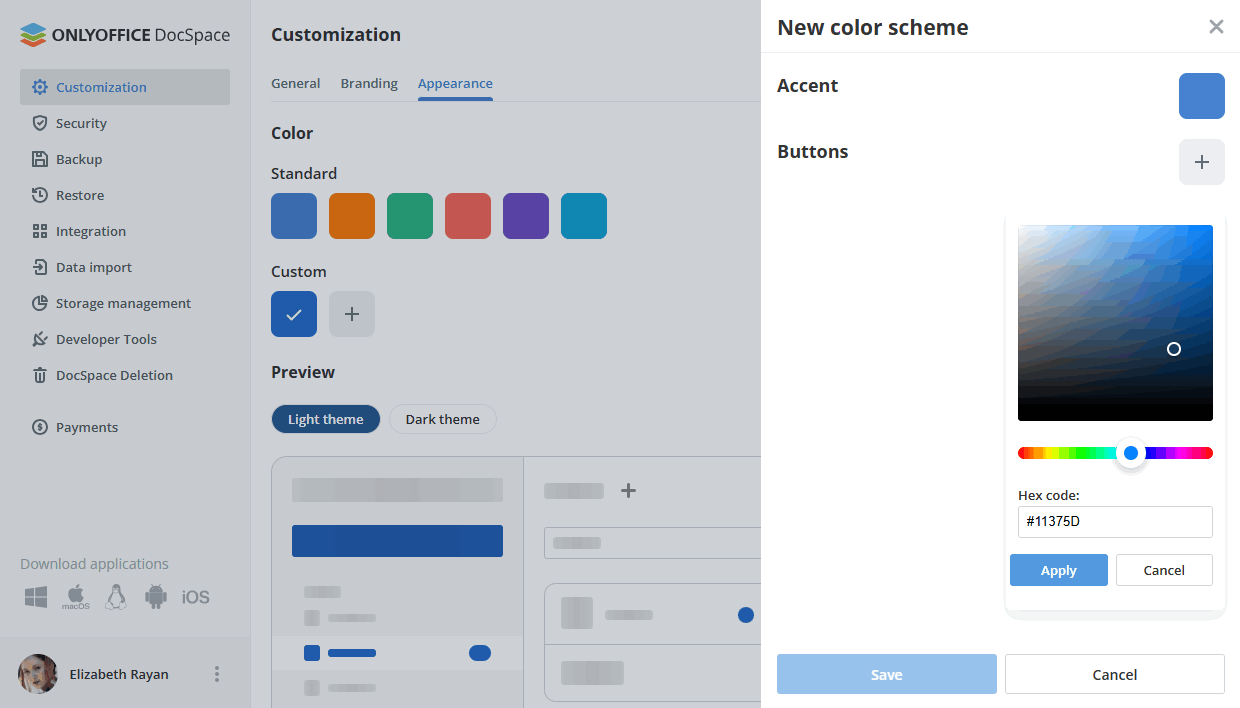Add a new custom color scheme
The image size is (1240, 708).
[352, 314]
